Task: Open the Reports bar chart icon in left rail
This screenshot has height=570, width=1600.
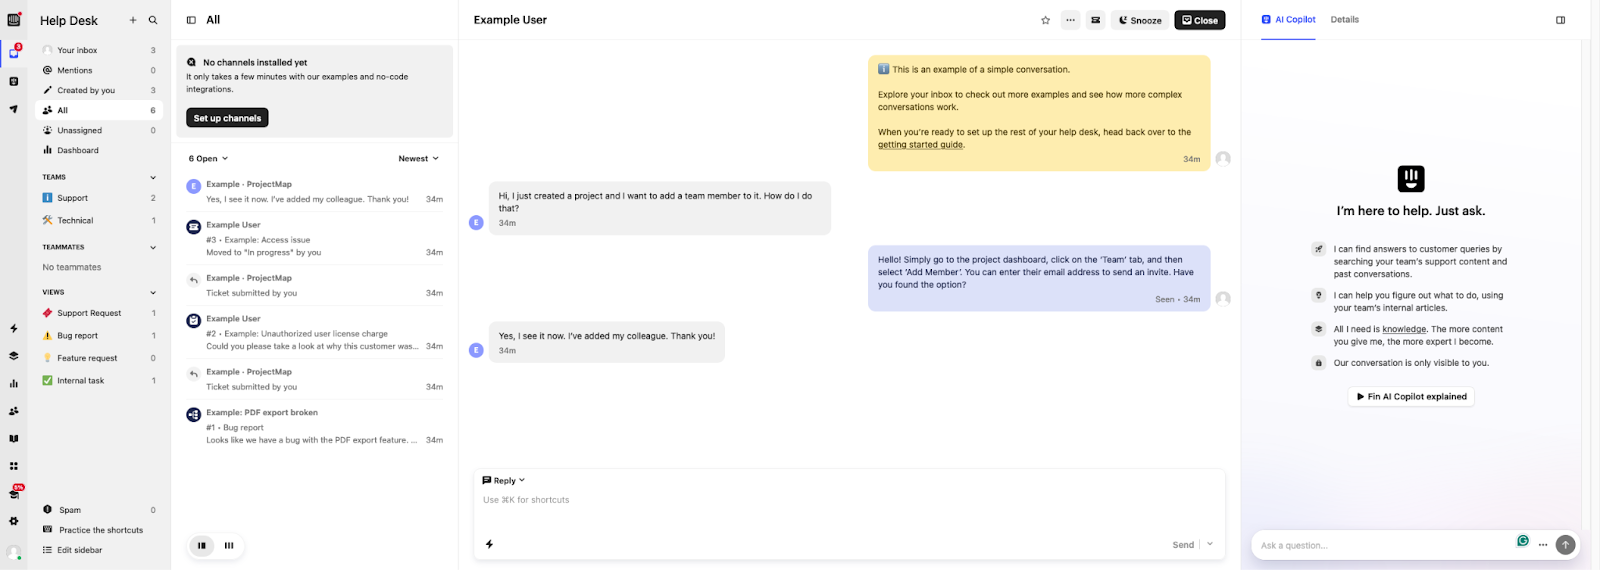Action: click(x=14, y=383)
